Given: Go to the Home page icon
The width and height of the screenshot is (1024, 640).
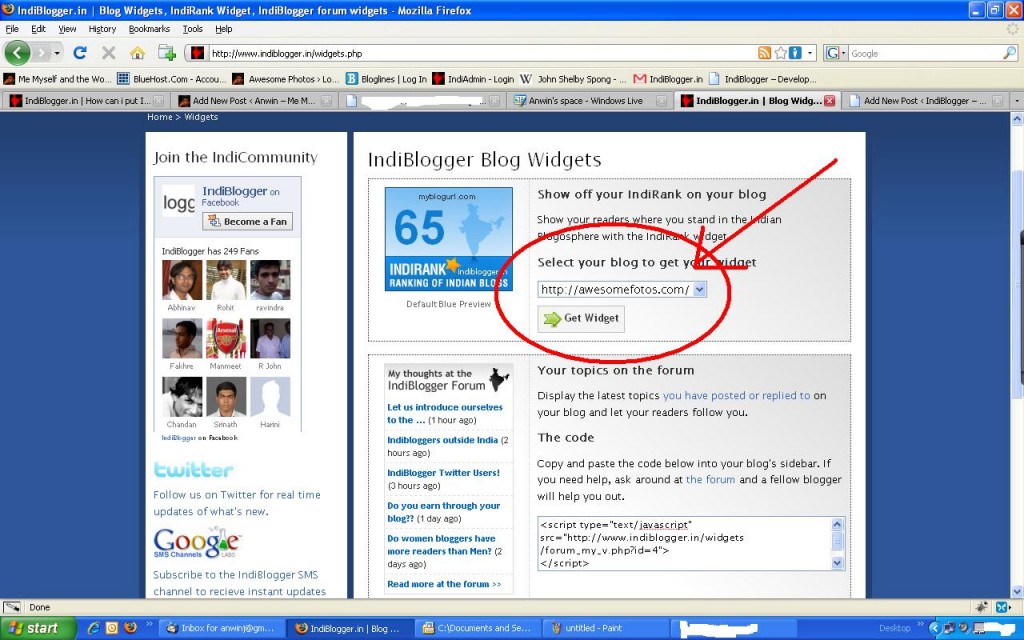Looking at the screenshot, I should tap(137, 53).
